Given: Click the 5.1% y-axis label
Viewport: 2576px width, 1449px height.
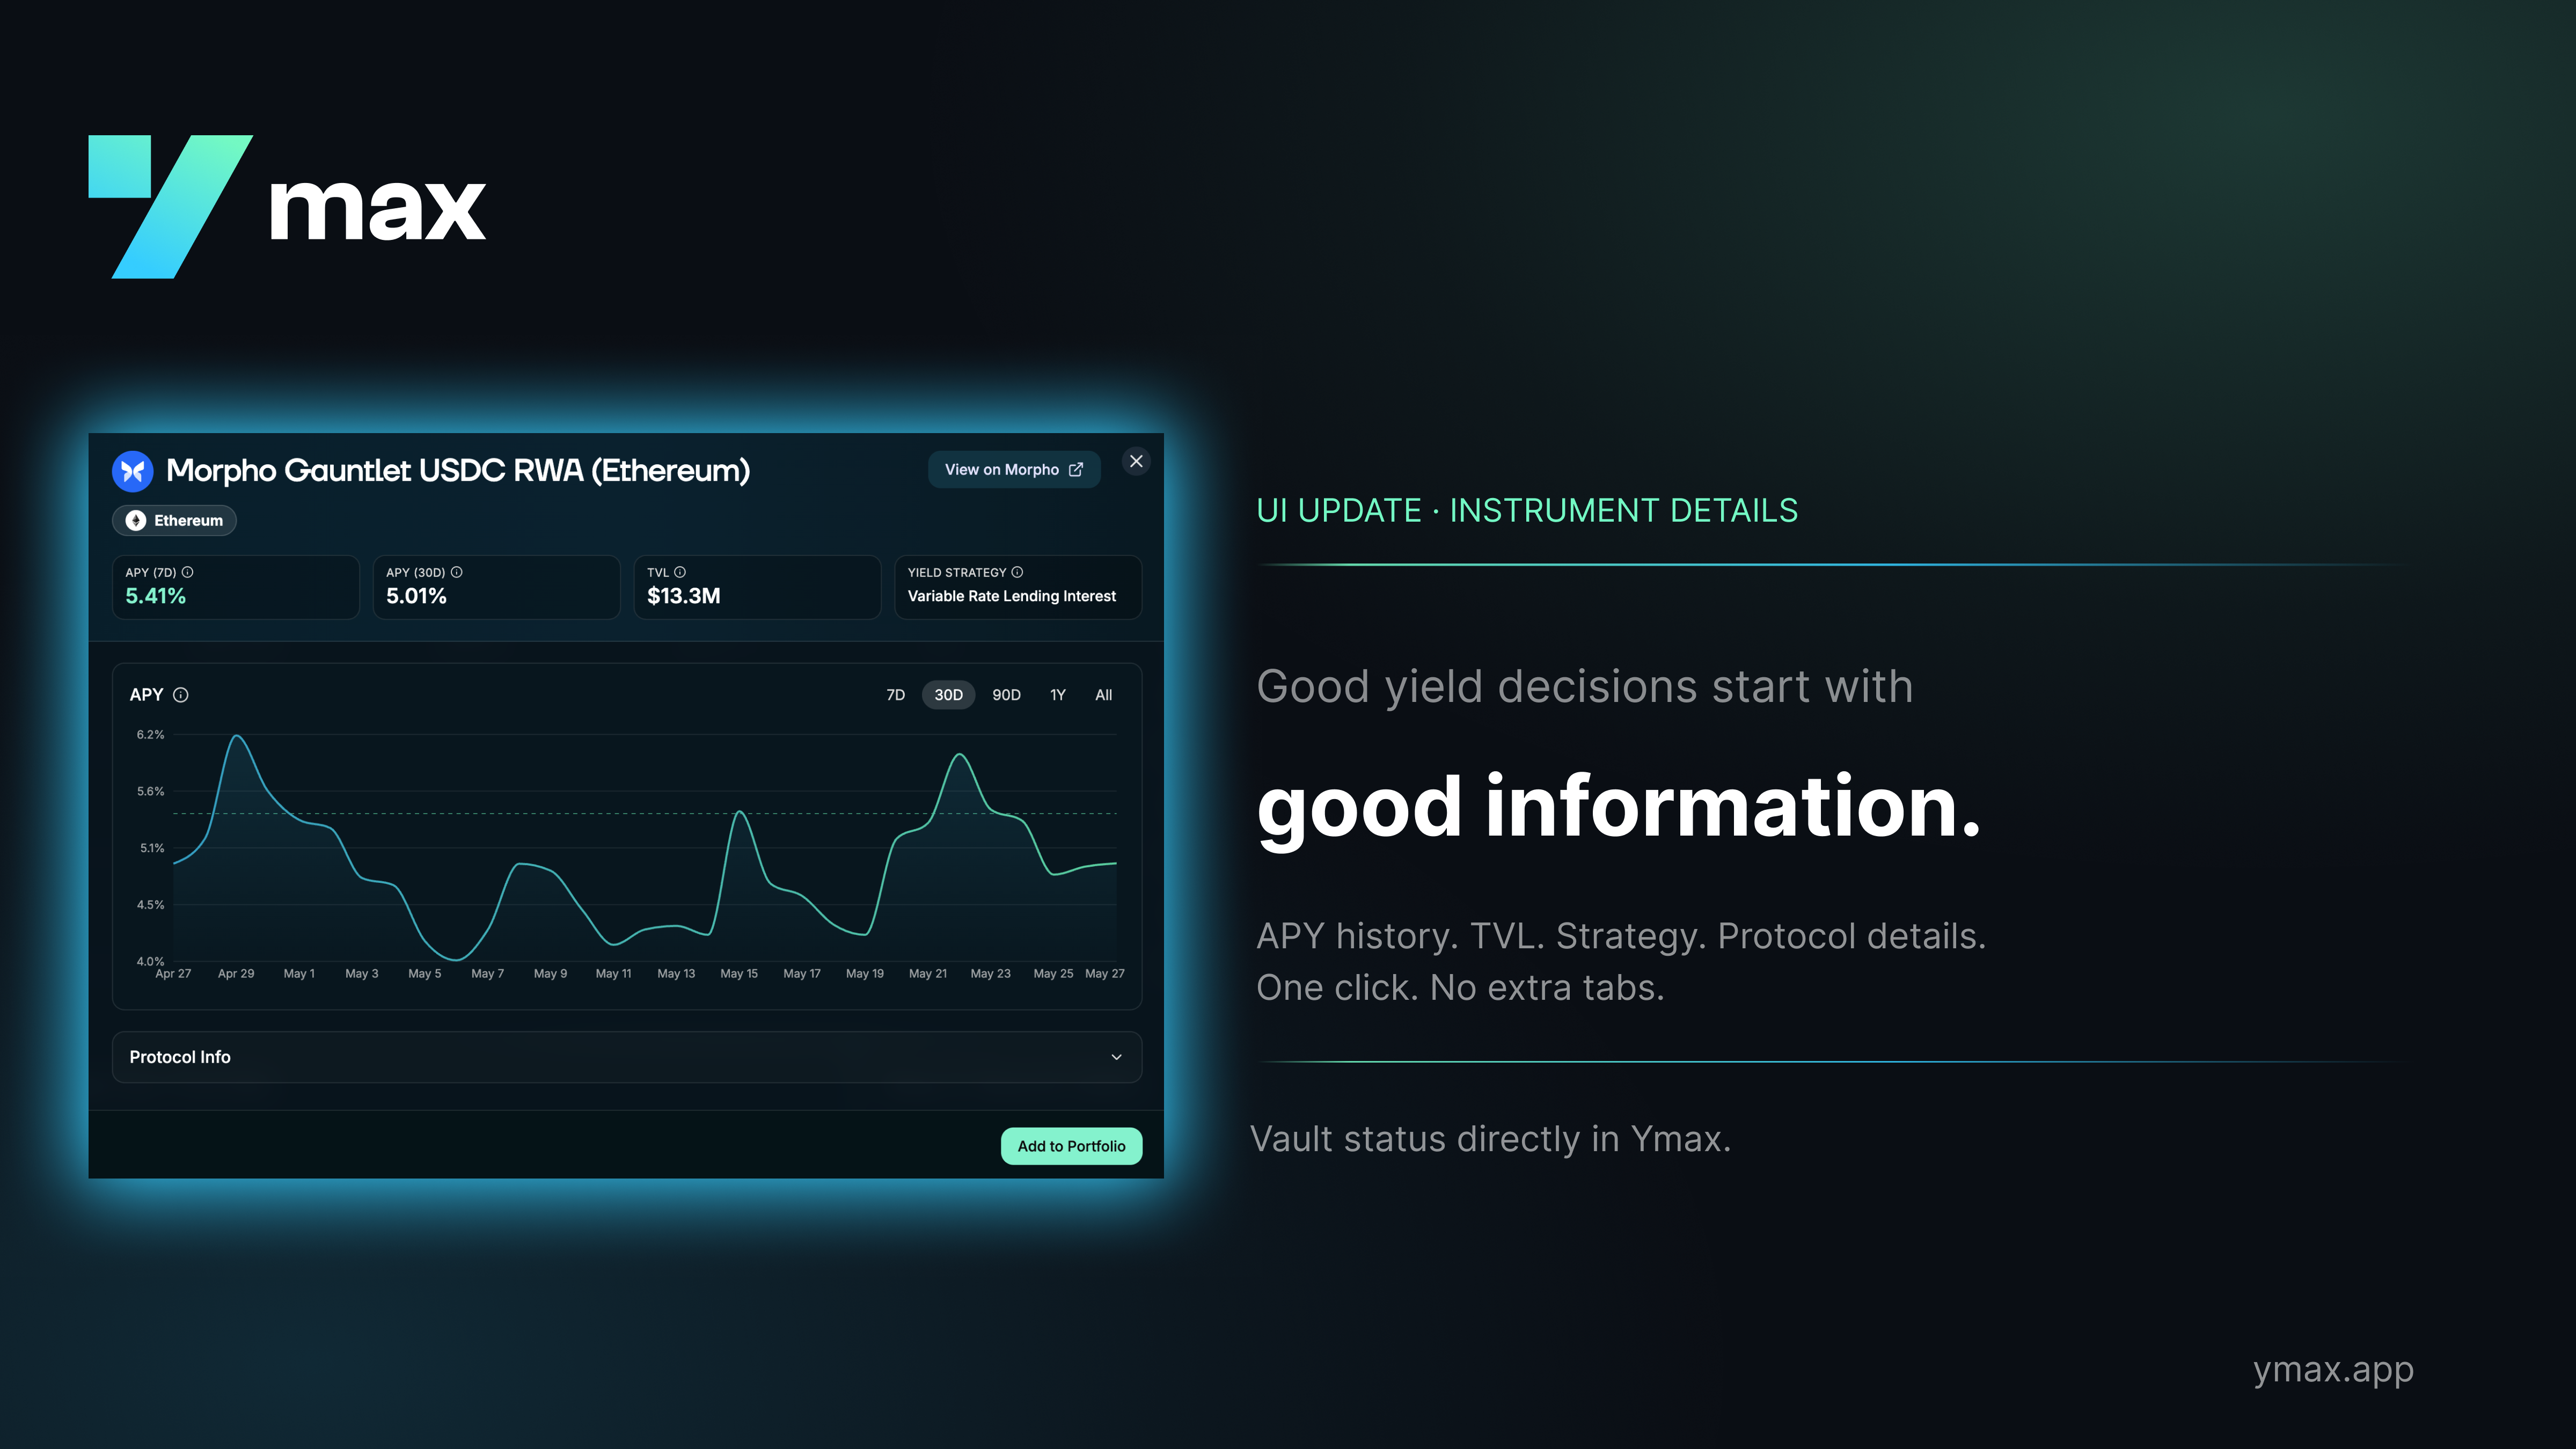Looking at the screenshot, I should point(151,848).
